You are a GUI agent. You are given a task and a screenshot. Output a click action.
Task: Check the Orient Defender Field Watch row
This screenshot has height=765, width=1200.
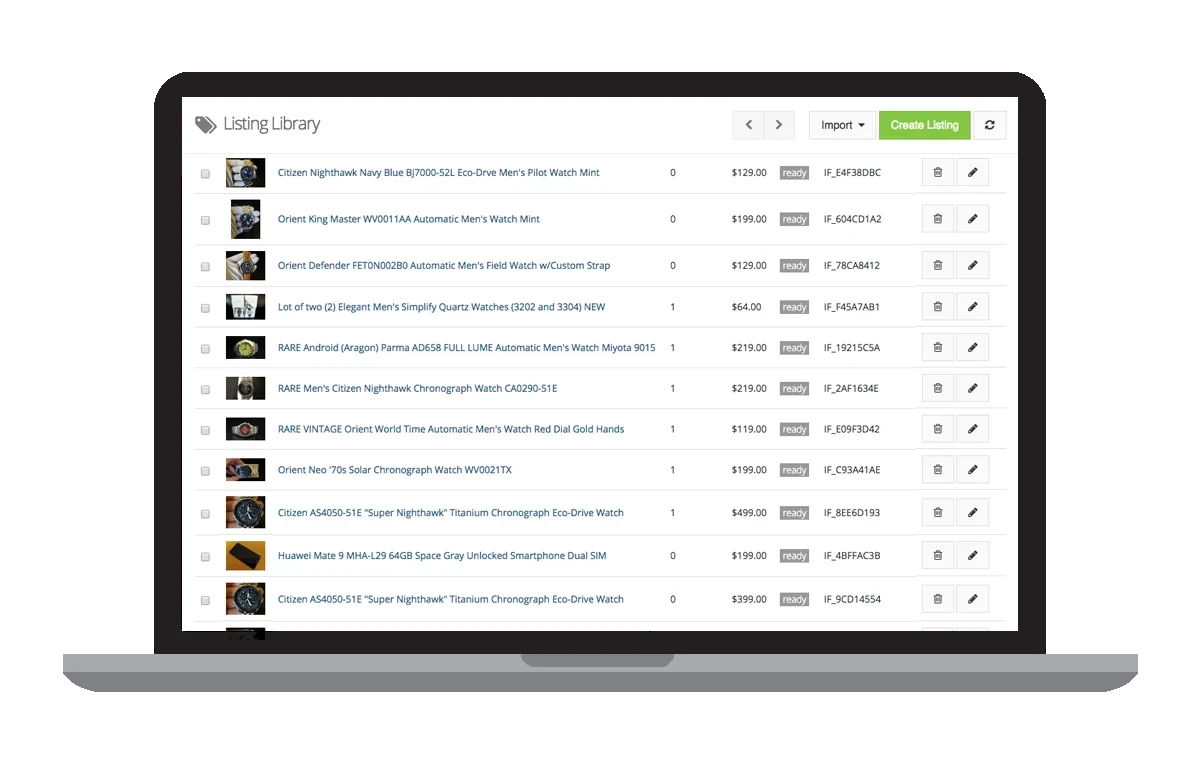click(205, 267)
